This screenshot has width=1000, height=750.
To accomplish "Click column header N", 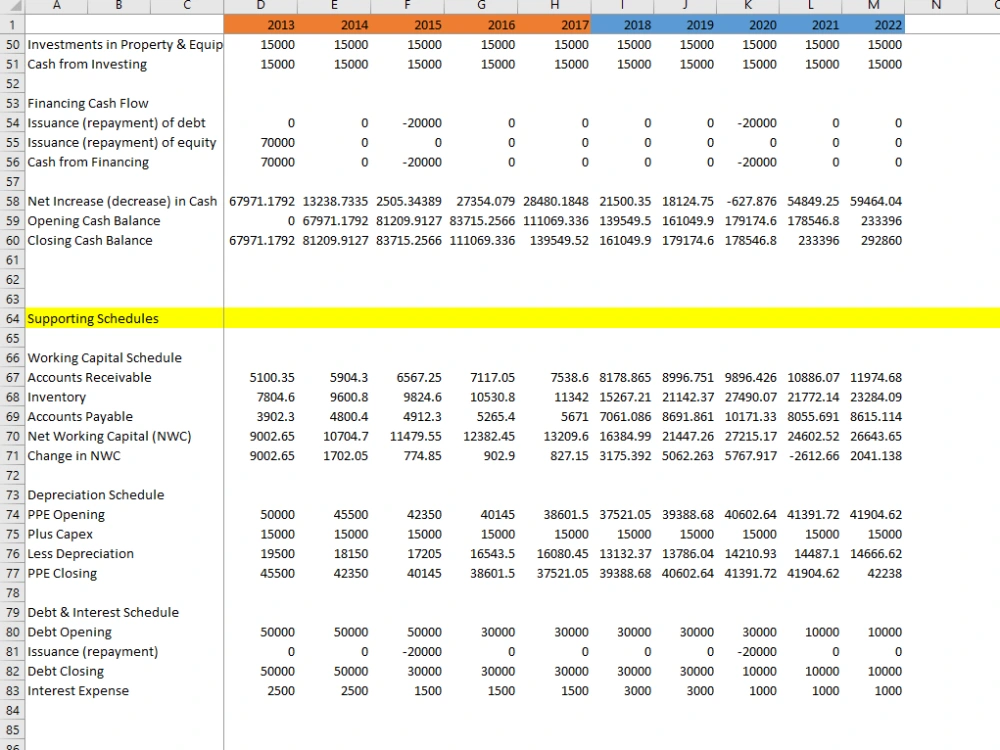I will pos(936,6).
